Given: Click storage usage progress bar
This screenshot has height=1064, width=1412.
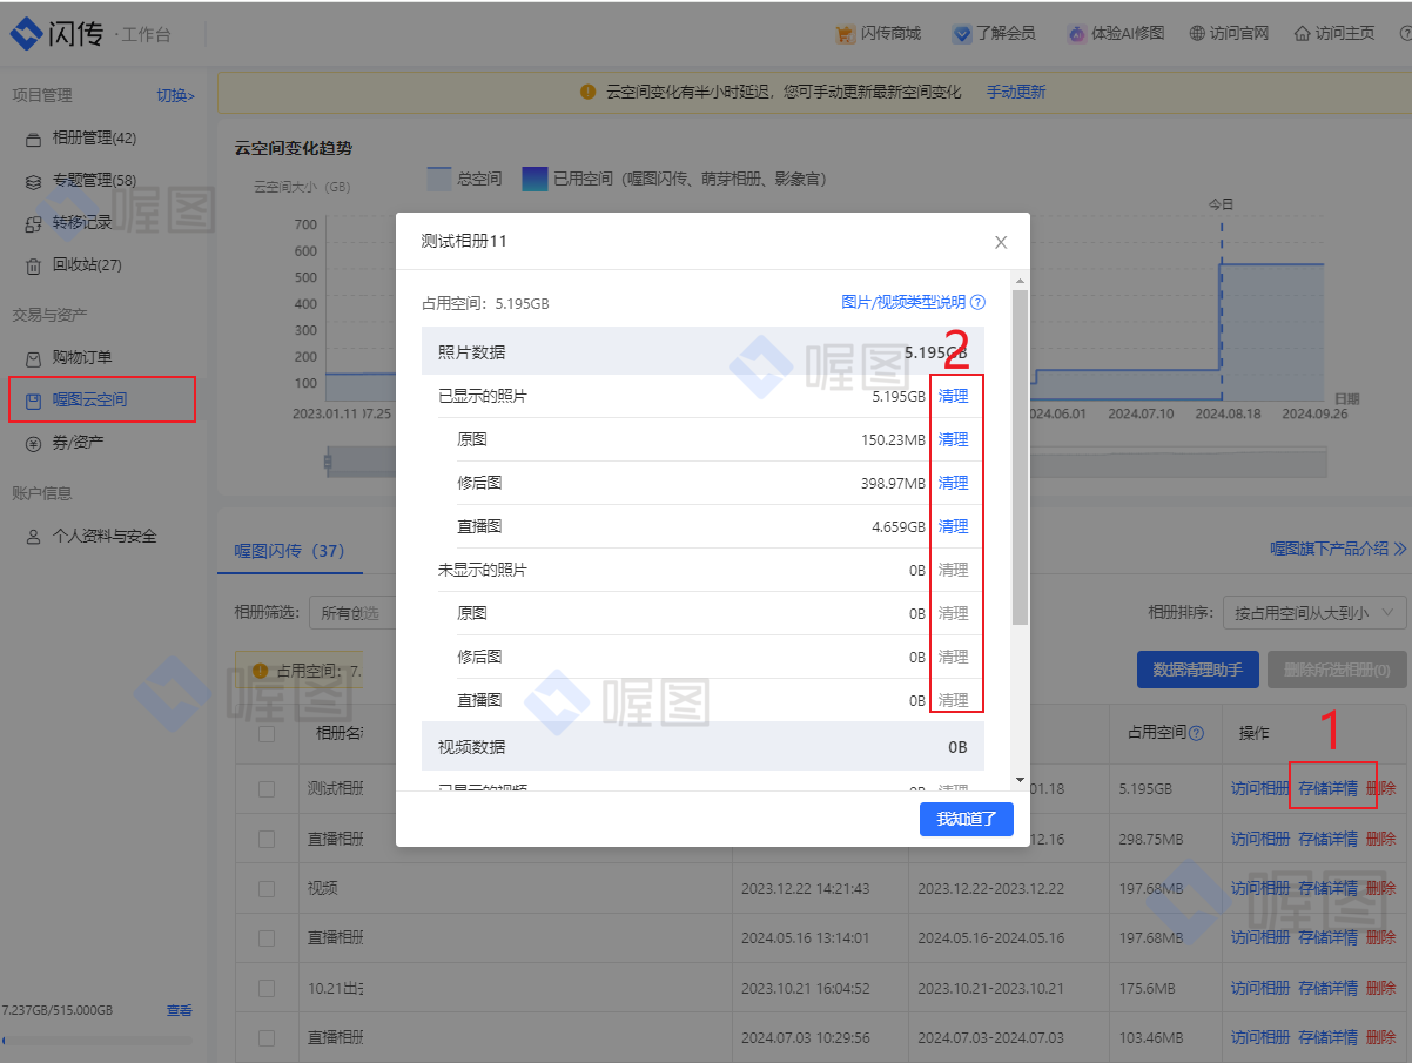Looking at the screenshot, I should click(96, 1040).
